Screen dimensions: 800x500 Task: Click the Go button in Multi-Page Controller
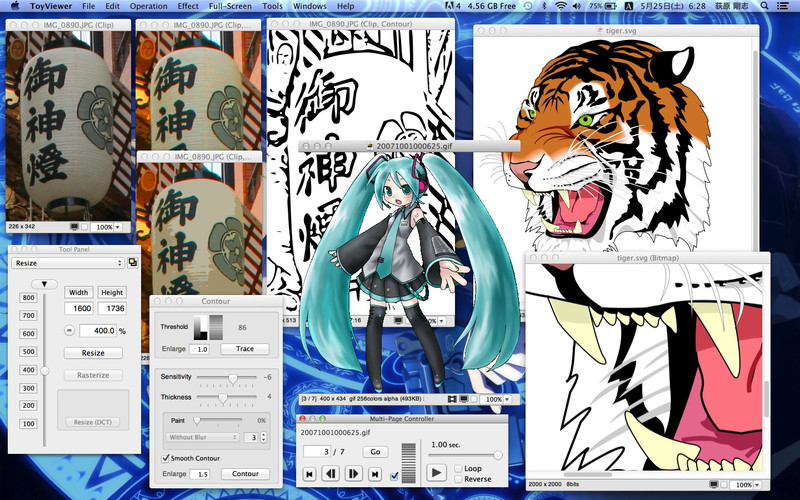376,452
